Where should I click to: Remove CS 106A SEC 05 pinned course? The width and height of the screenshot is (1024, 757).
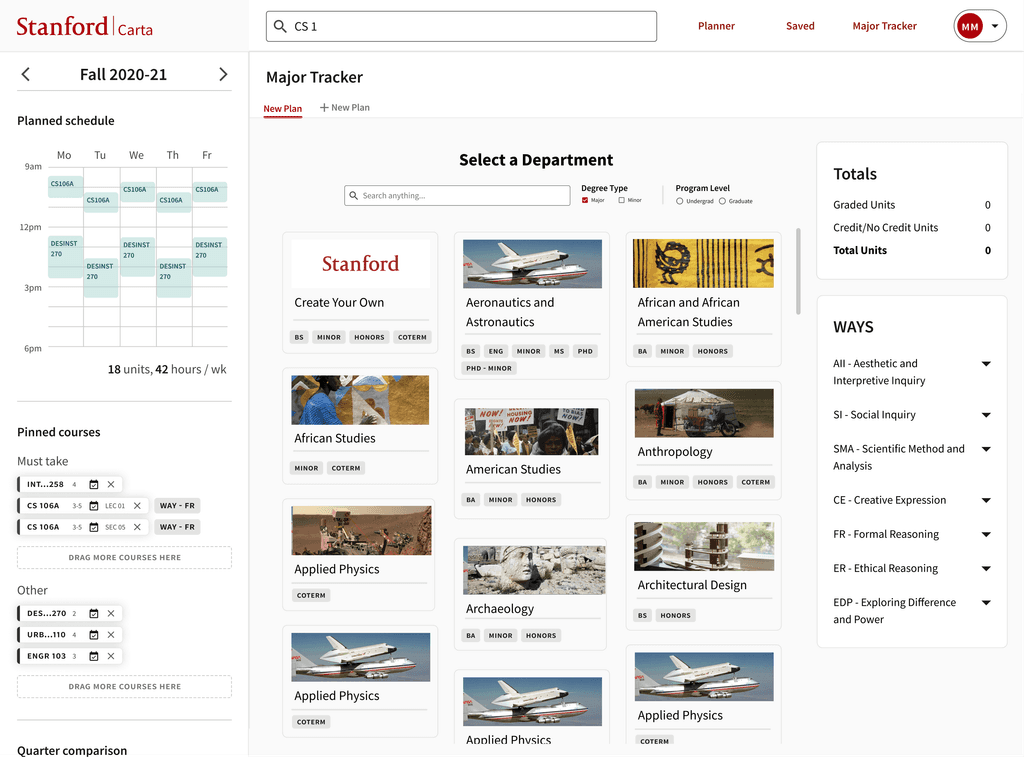pos(137,527)
